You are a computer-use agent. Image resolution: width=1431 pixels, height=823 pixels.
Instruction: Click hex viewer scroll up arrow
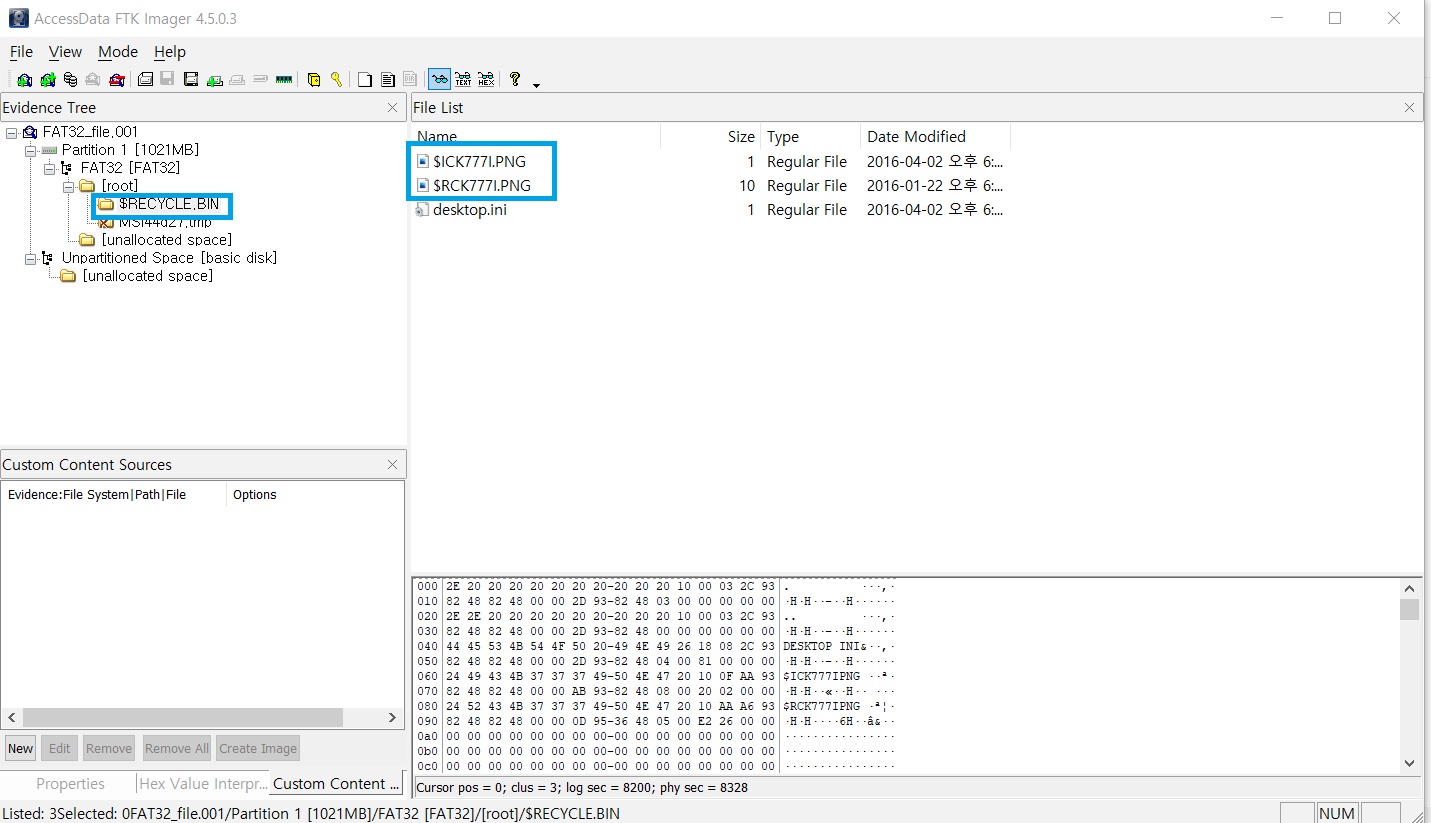click(1409, 589)
